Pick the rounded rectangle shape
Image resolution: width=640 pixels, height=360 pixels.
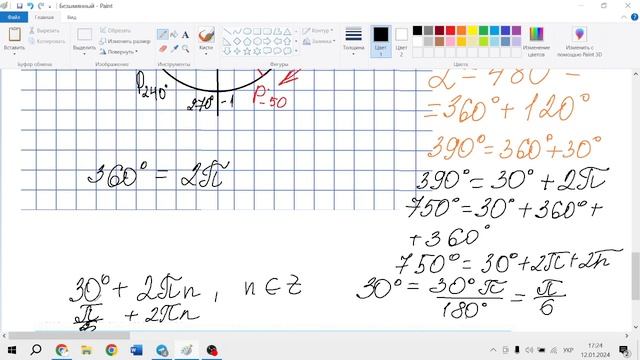[267, 31]
